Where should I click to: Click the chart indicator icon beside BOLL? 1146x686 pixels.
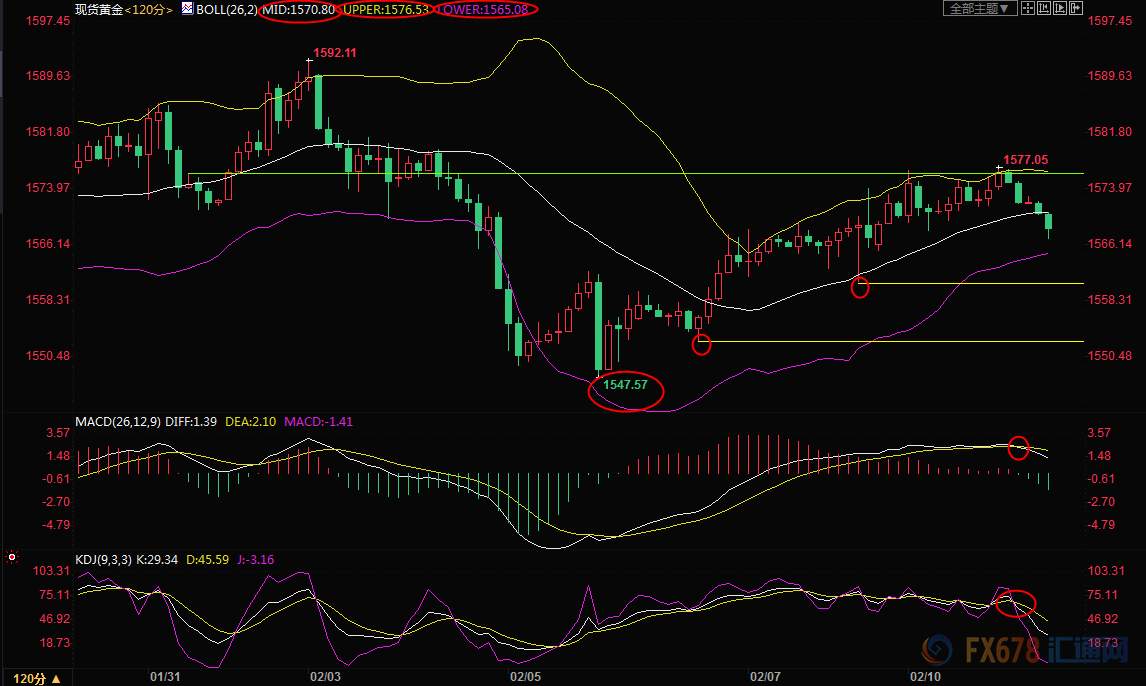(187, 9)
